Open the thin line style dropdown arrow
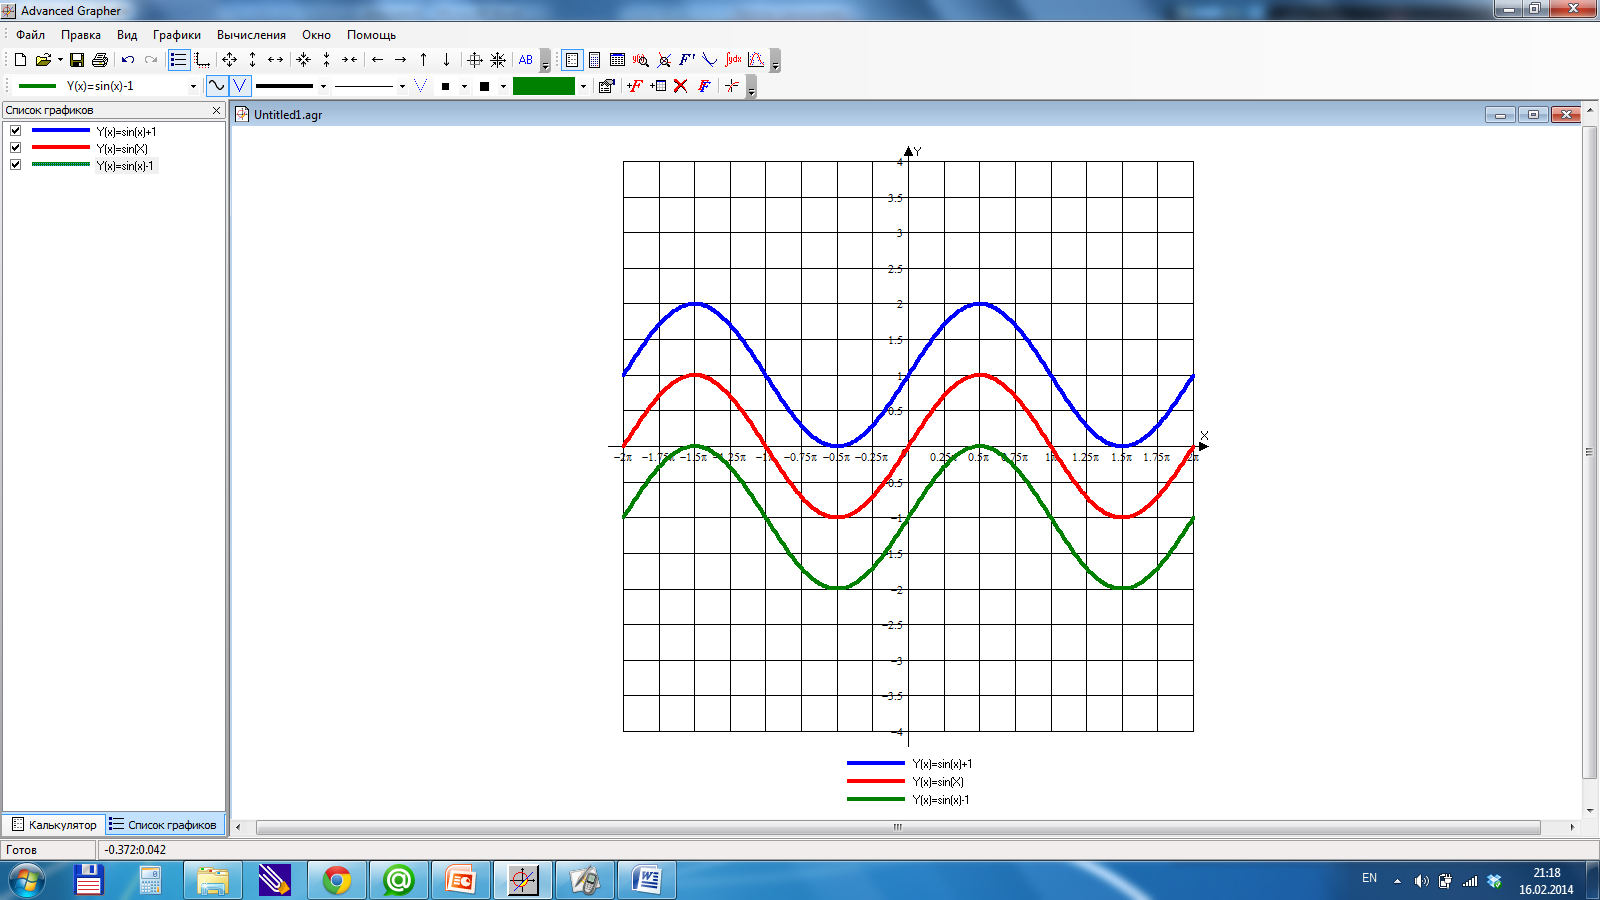This screenshot has height=900, width=1600. click(402, 87)
